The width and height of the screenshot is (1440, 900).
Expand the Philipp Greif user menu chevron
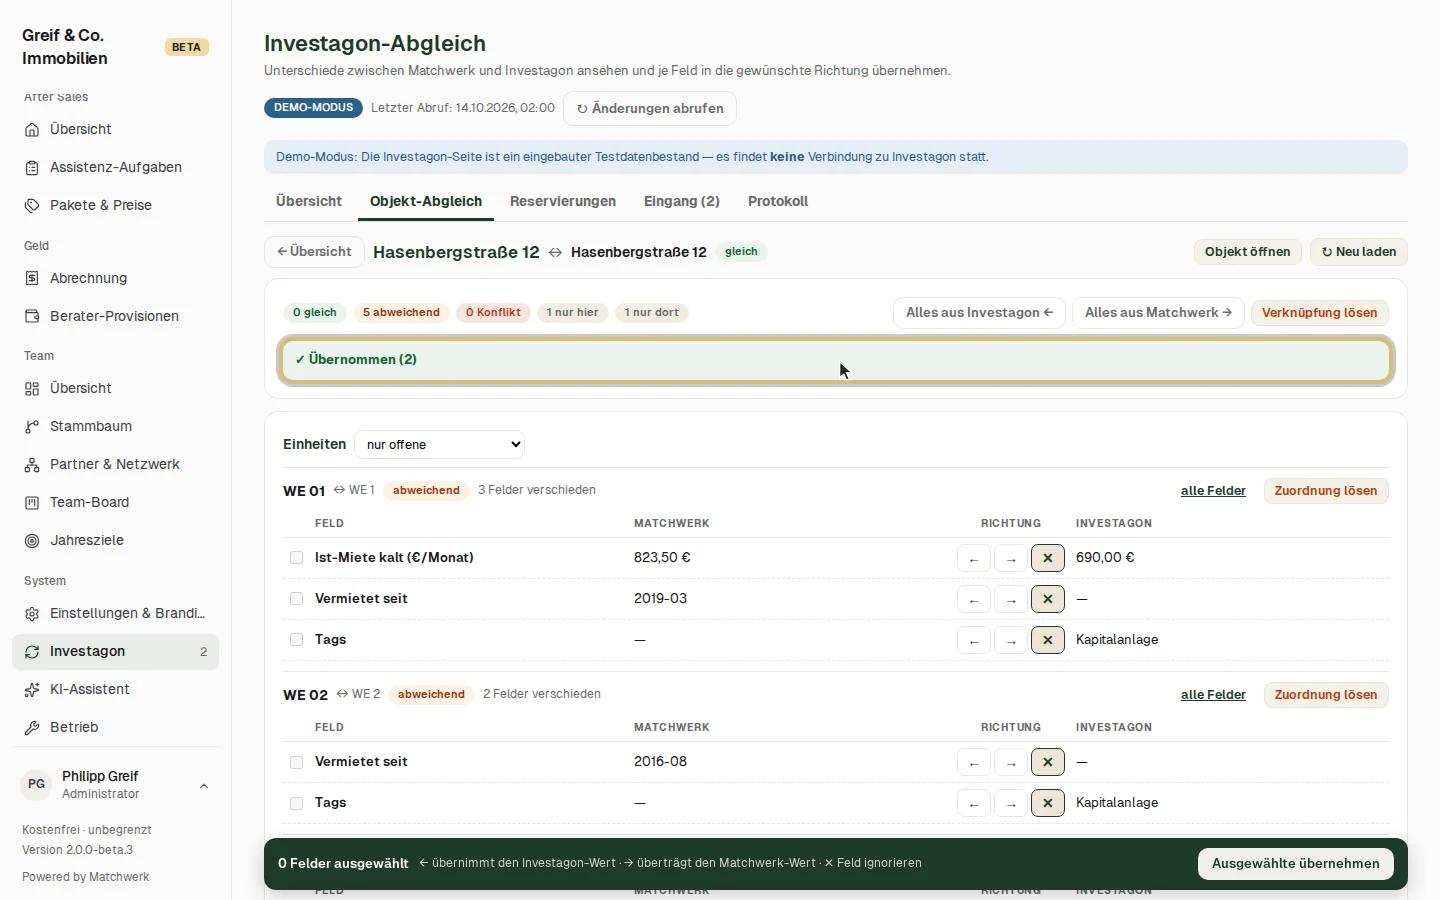204,786
